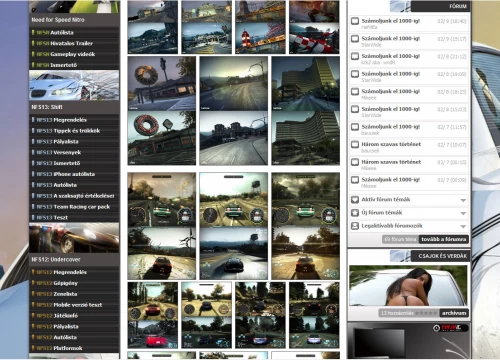The image size is (500, 360).
Task: Click speech bubble icon for 02/8 21:12 post
Action: pyautogui.click(x=355, y=56)
